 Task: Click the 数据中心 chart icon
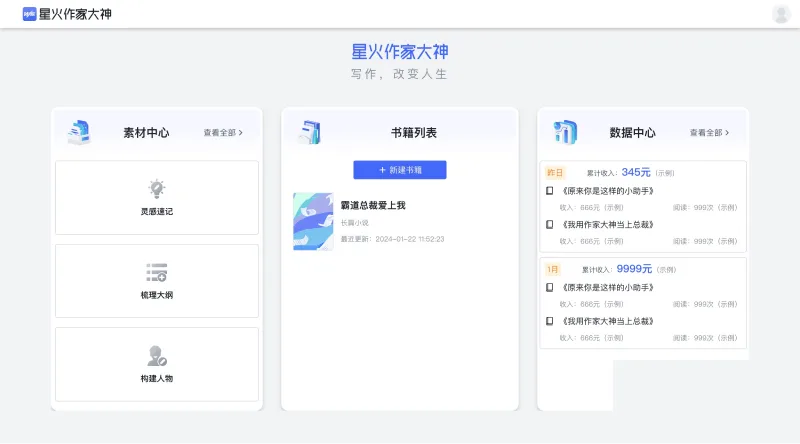[x=565, y=132]
